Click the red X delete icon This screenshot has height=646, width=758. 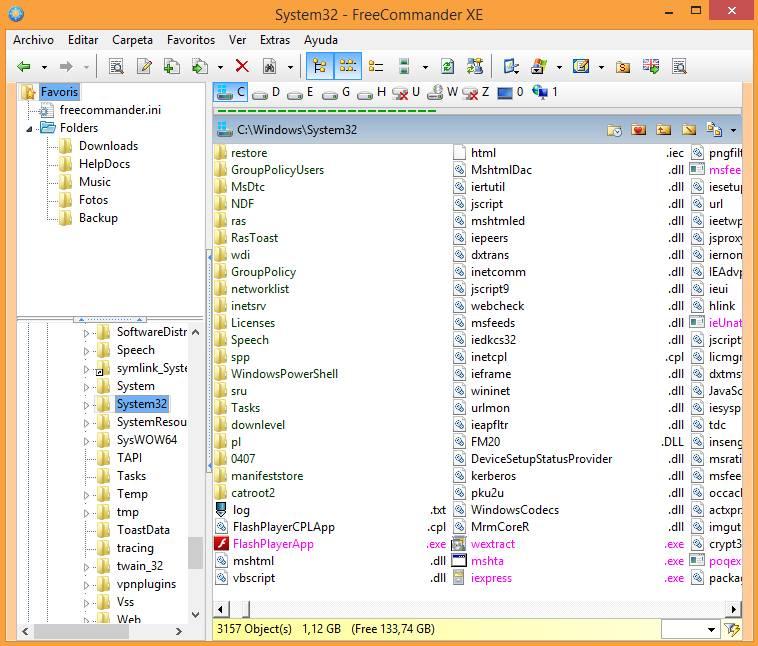tap(242, 66)
